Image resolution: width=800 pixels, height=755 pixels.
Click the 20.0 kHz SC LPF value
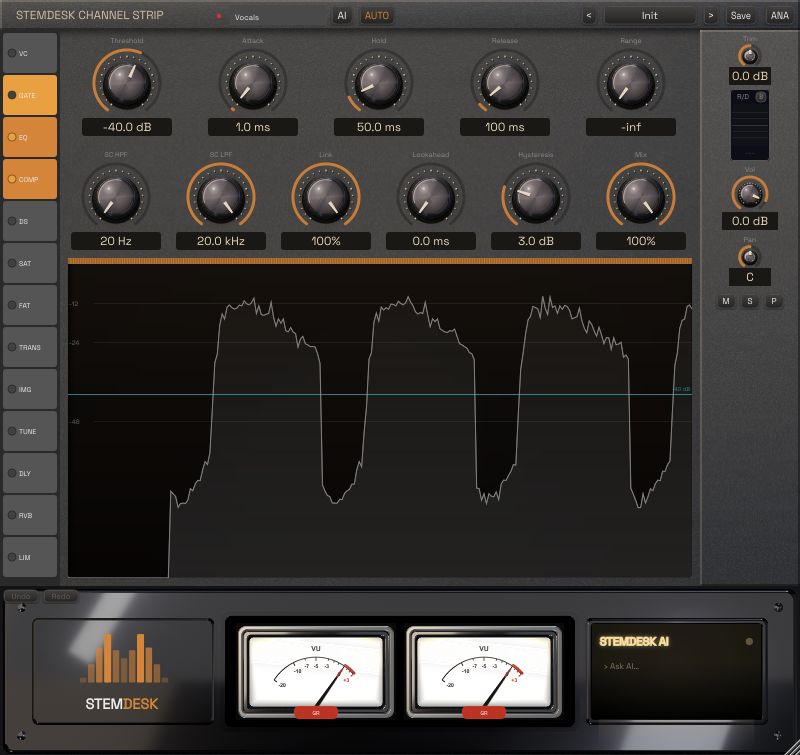(x=221, y=241)
